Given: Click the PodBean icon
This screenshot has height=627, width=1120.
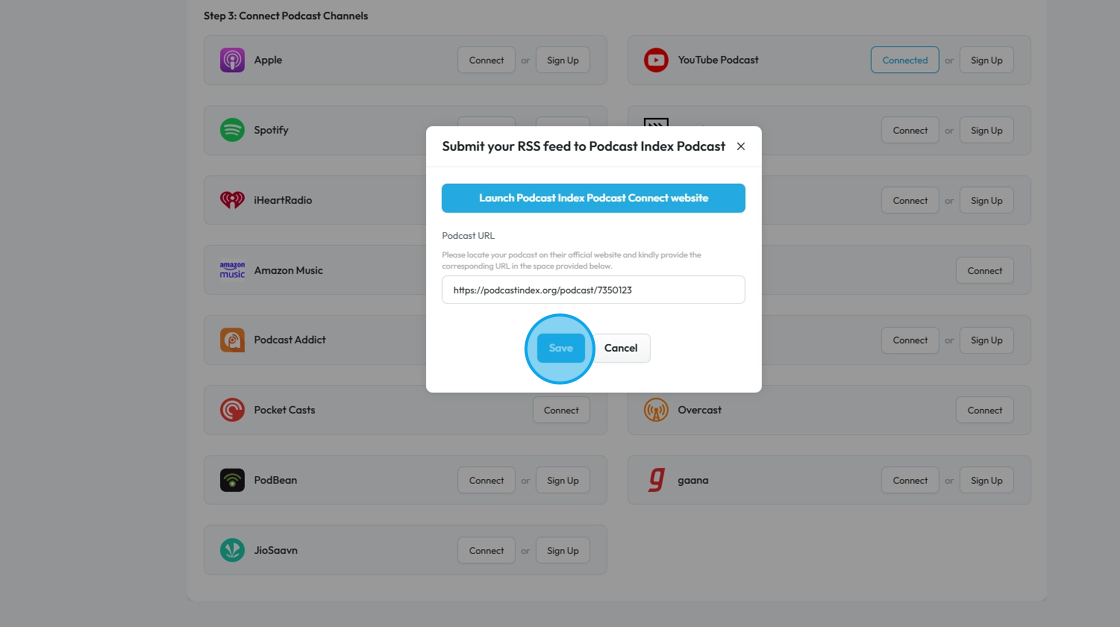Looking at the screenshot, I should 232,480.
